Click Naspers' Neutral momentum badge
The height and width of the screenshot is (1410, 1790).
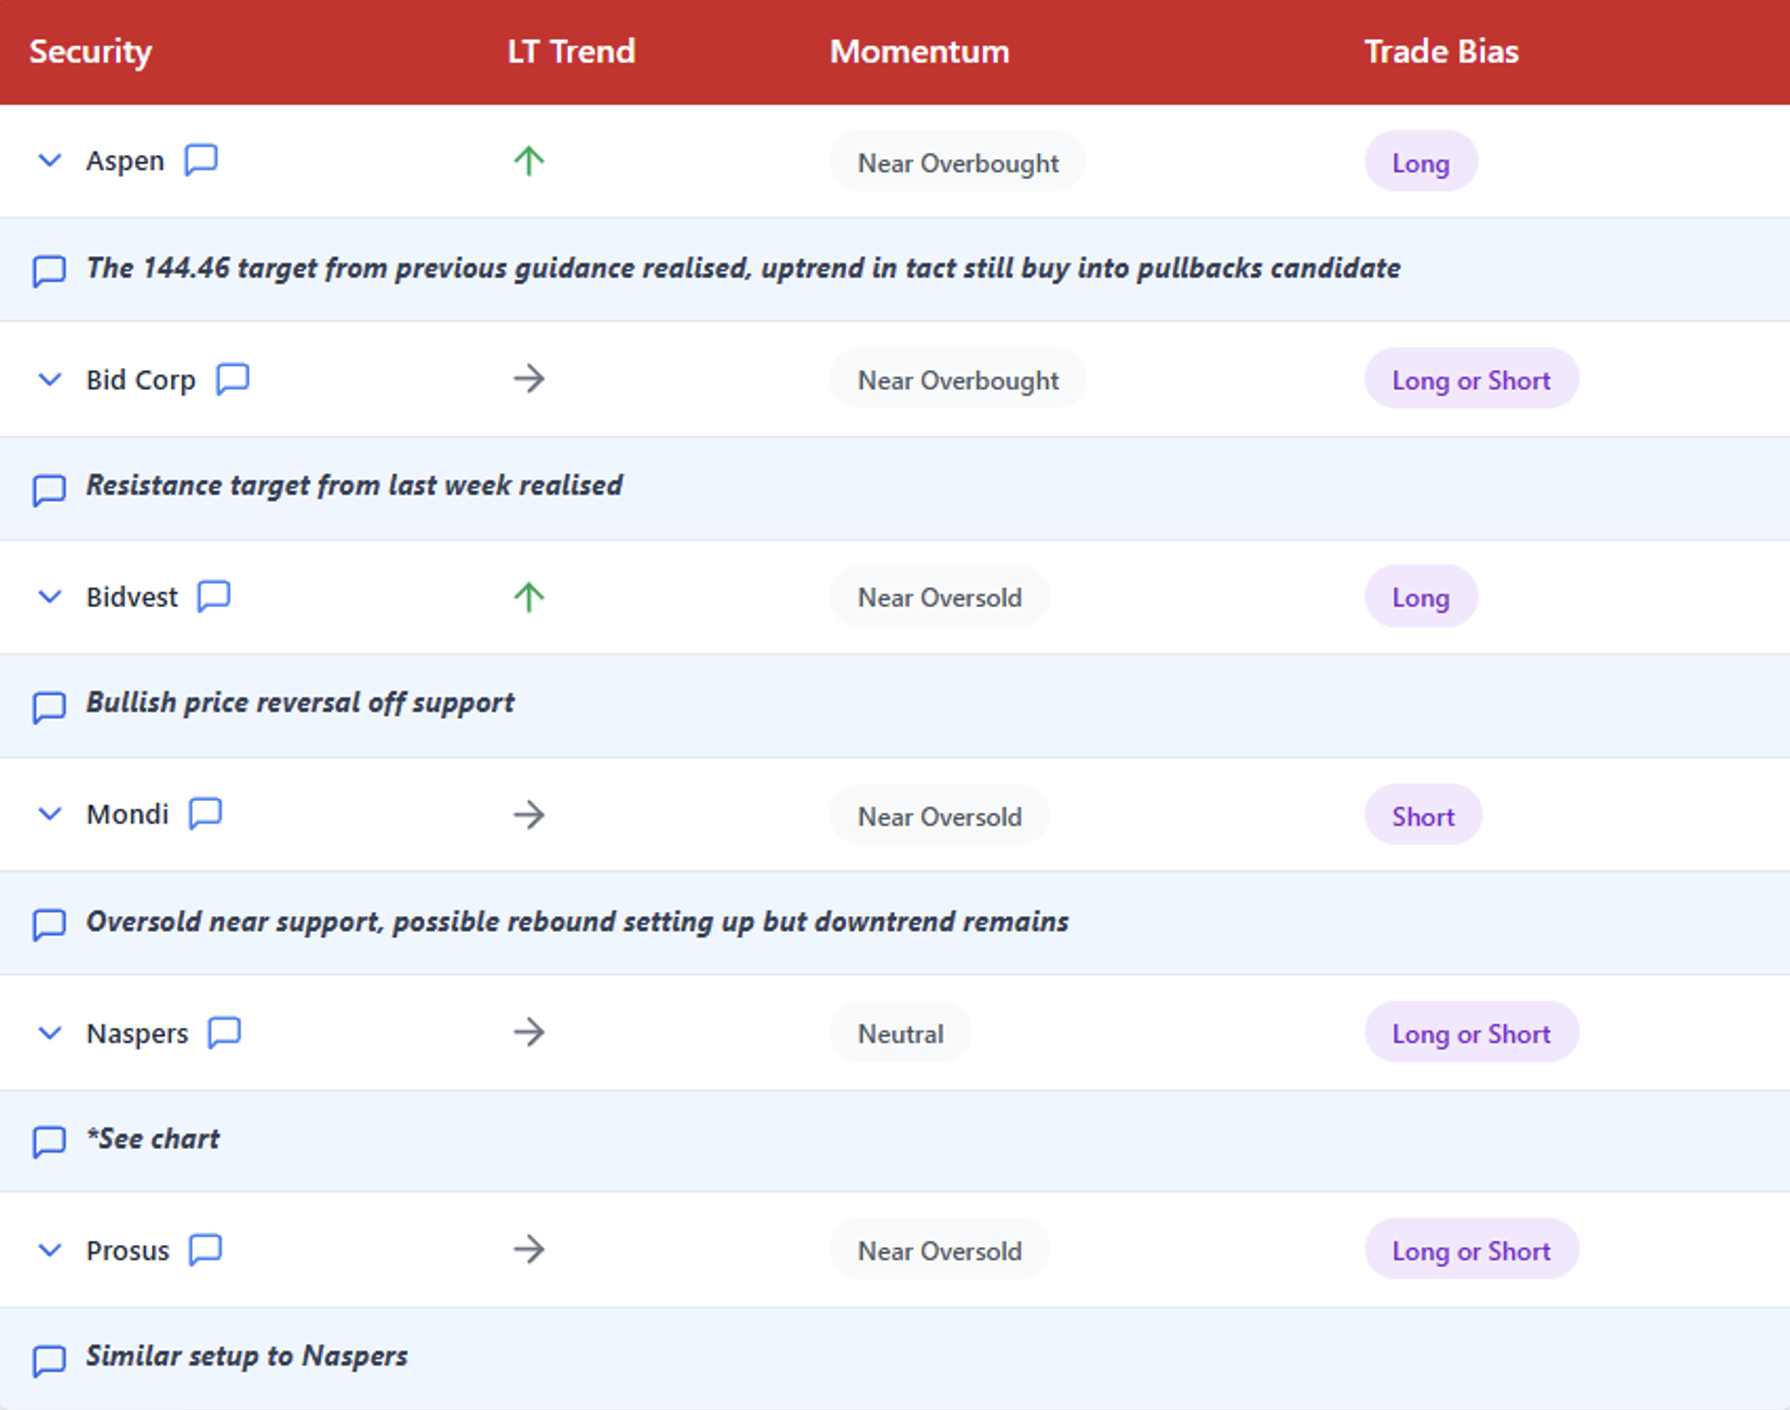click(x=900, y=1032)
